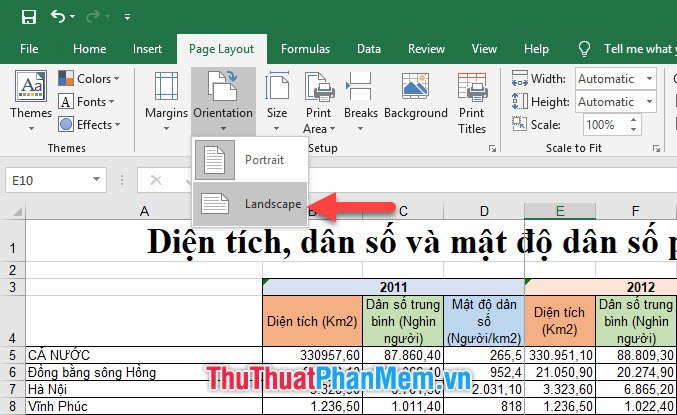Click the Scale 100% field
Image resolution: width=677 pixels, height=415 pixels.
coord(604,125)
